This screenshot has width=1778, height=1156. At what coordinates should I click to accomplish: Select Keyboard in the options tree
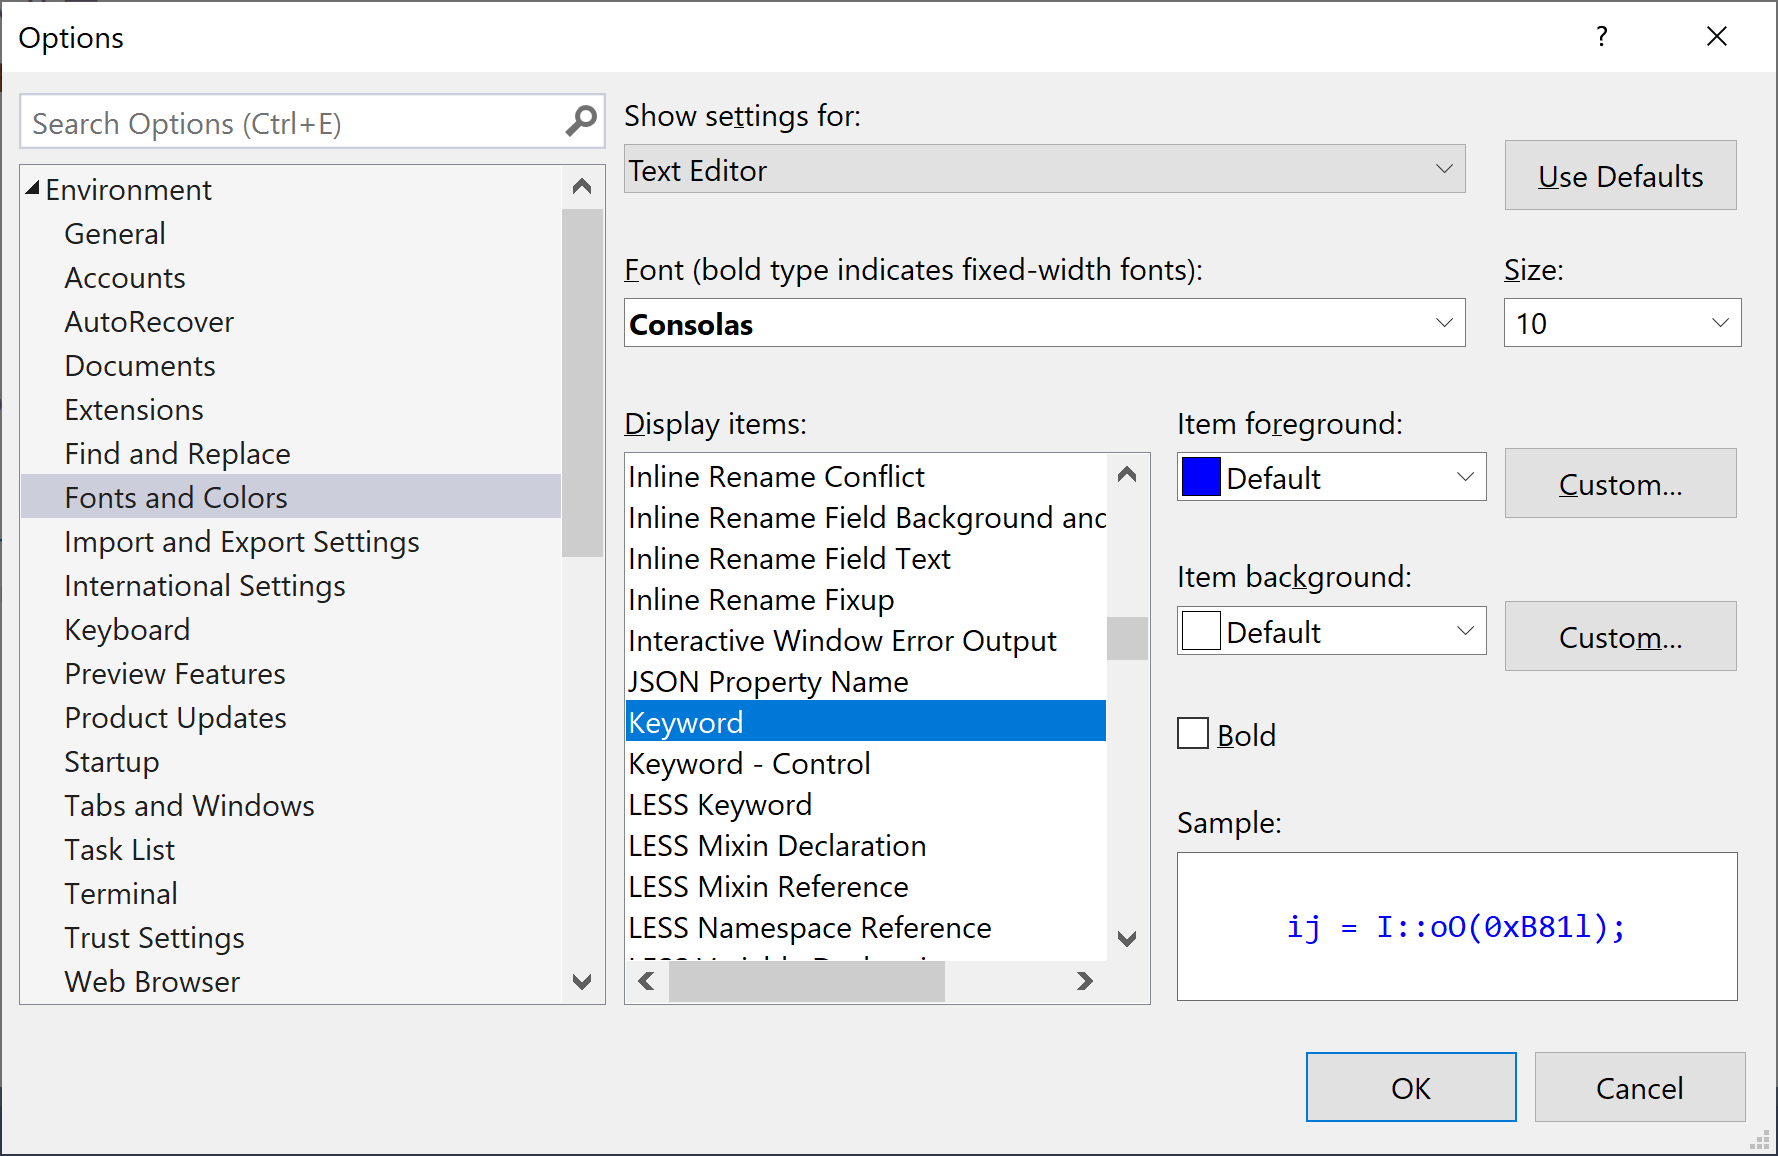point(127,629)
